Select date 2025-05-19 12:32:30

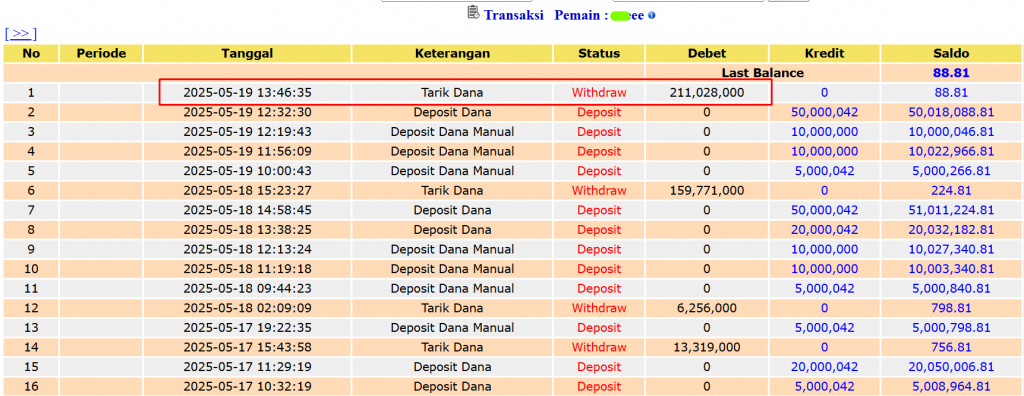tap(247, 112)
